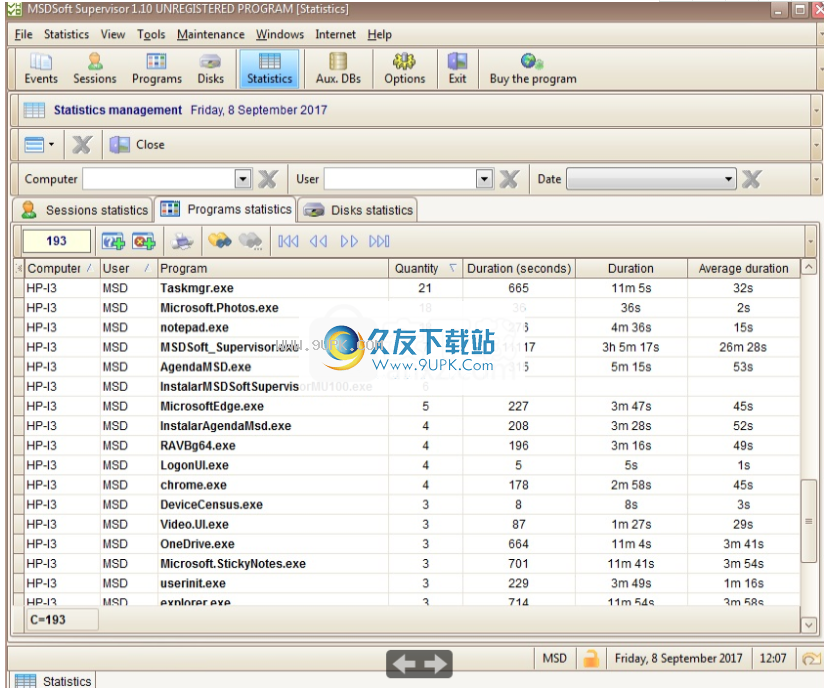Image resolution: width=824 pixels, height=696 pixels.
Task: Click the printer icon
Action: tap(182, 241)
